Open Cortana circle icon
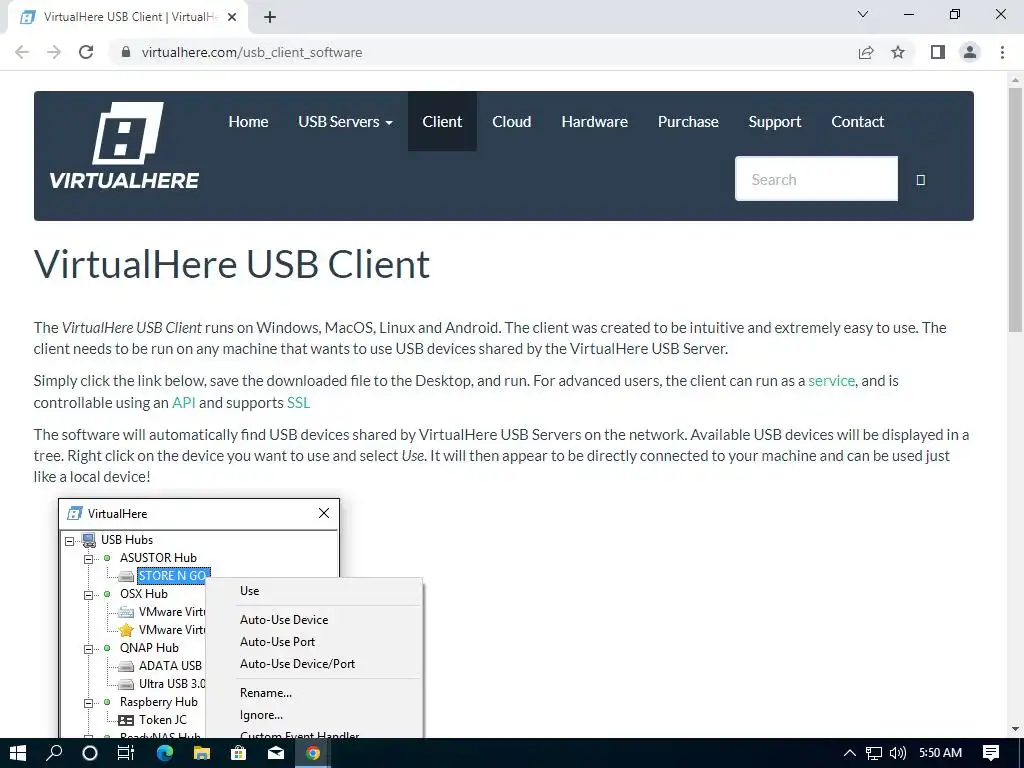 click(90, 753)
